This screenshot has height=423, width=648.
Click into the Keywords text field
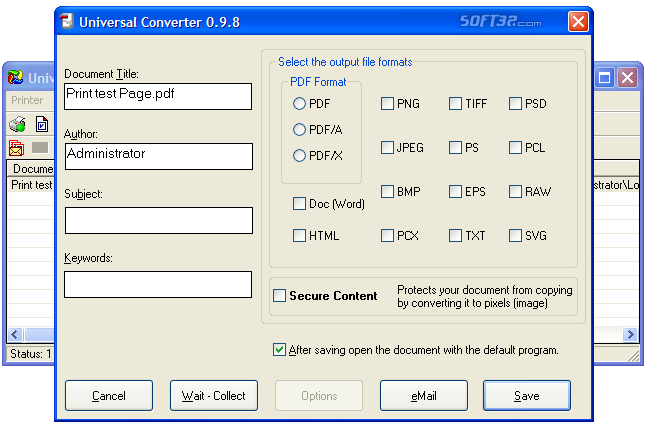pos(158,284)
